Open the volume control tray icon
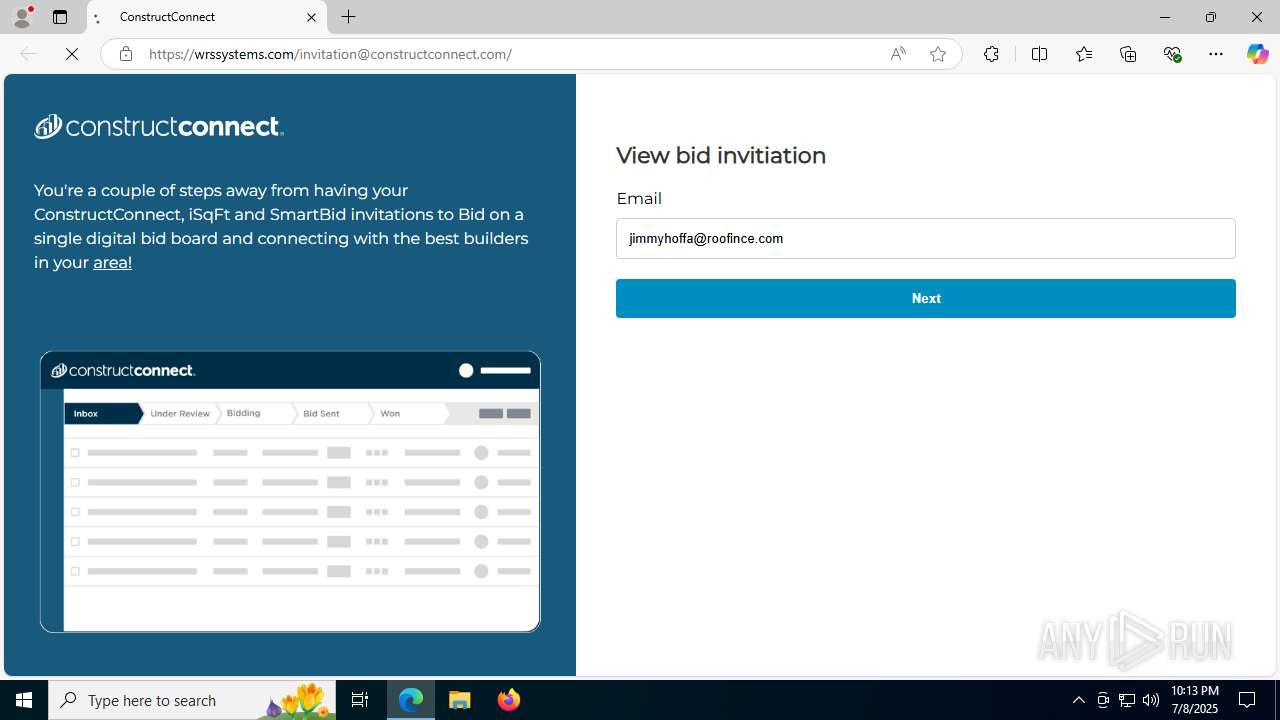This screenshot has width=1280, height=720. (1151, 700)
